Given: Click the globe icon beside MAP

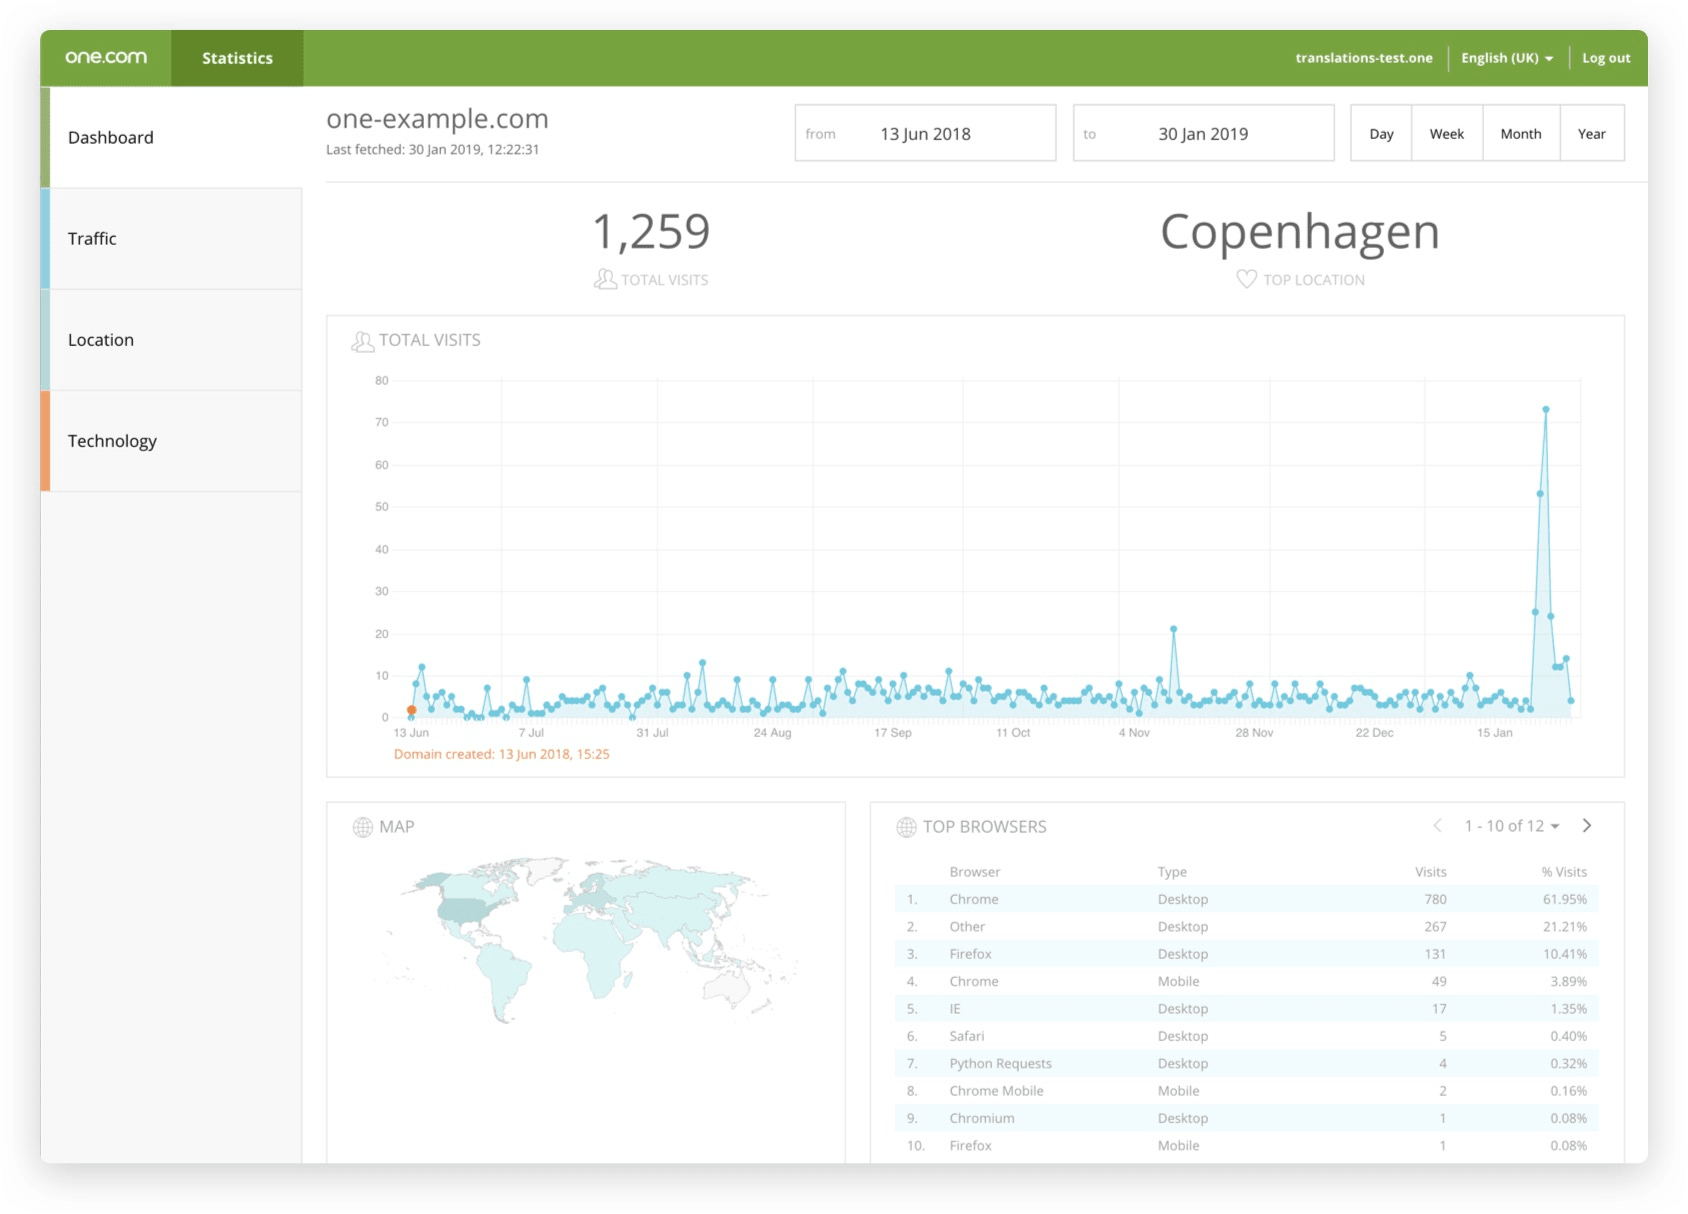Looking at the screenshot, I should (363, 827).
